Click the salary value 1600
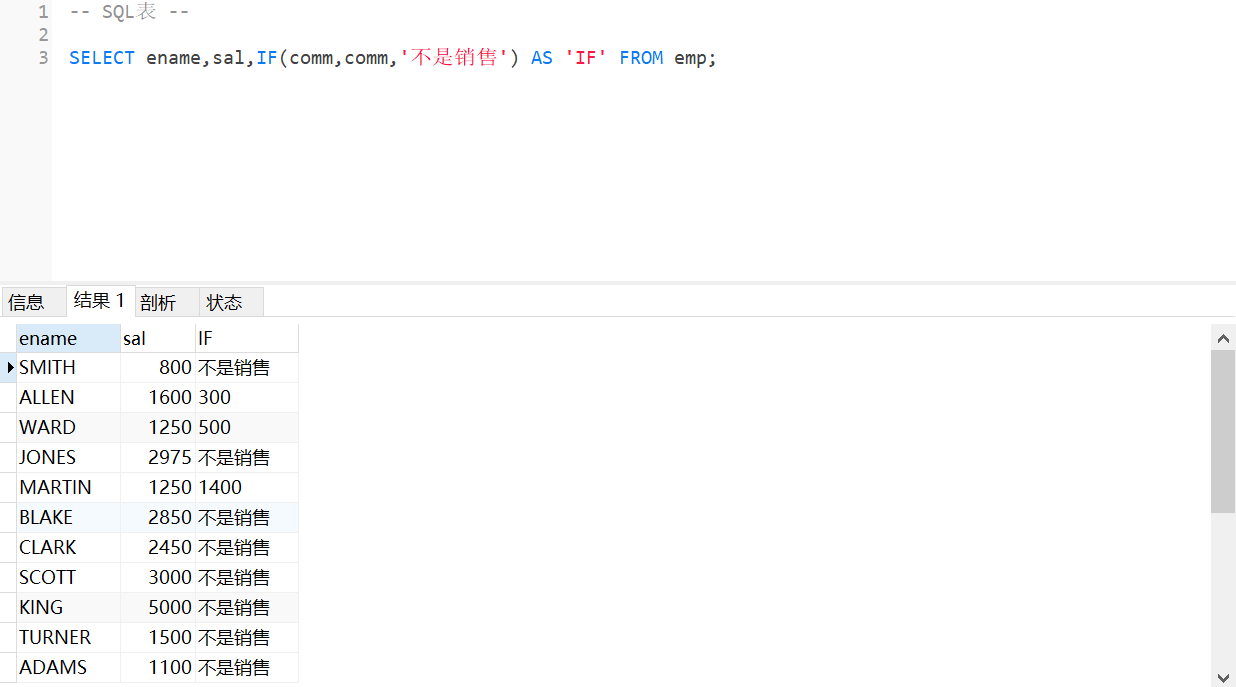1236x687 pixels. click(x=158, y=398)
